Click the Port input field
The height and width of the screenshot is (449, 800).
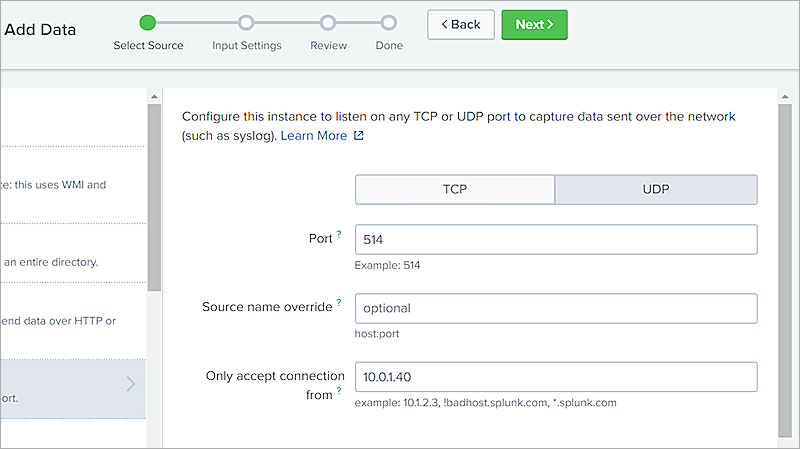coord(555,240)
